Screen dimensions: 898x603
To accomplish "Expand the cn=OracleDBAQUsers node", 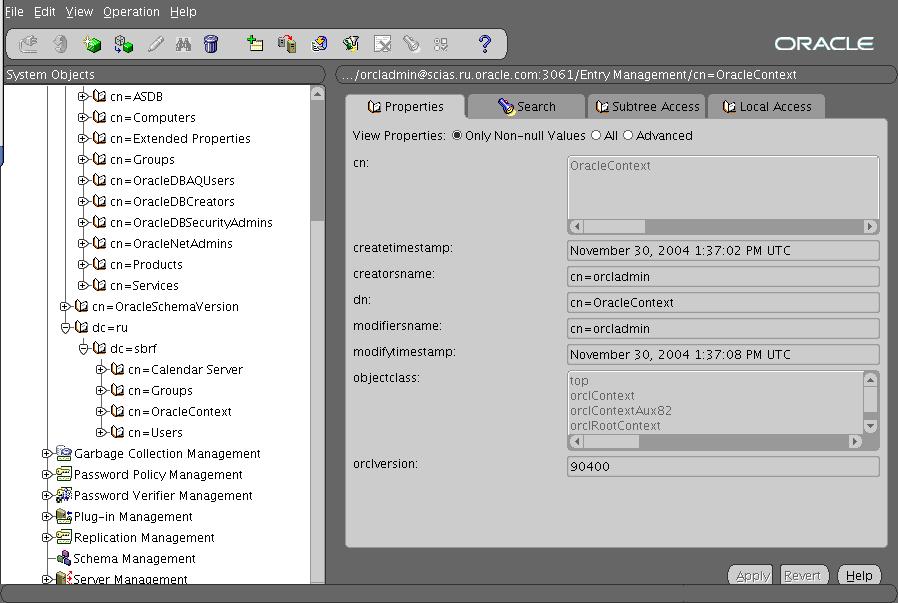I will (82, 180).
